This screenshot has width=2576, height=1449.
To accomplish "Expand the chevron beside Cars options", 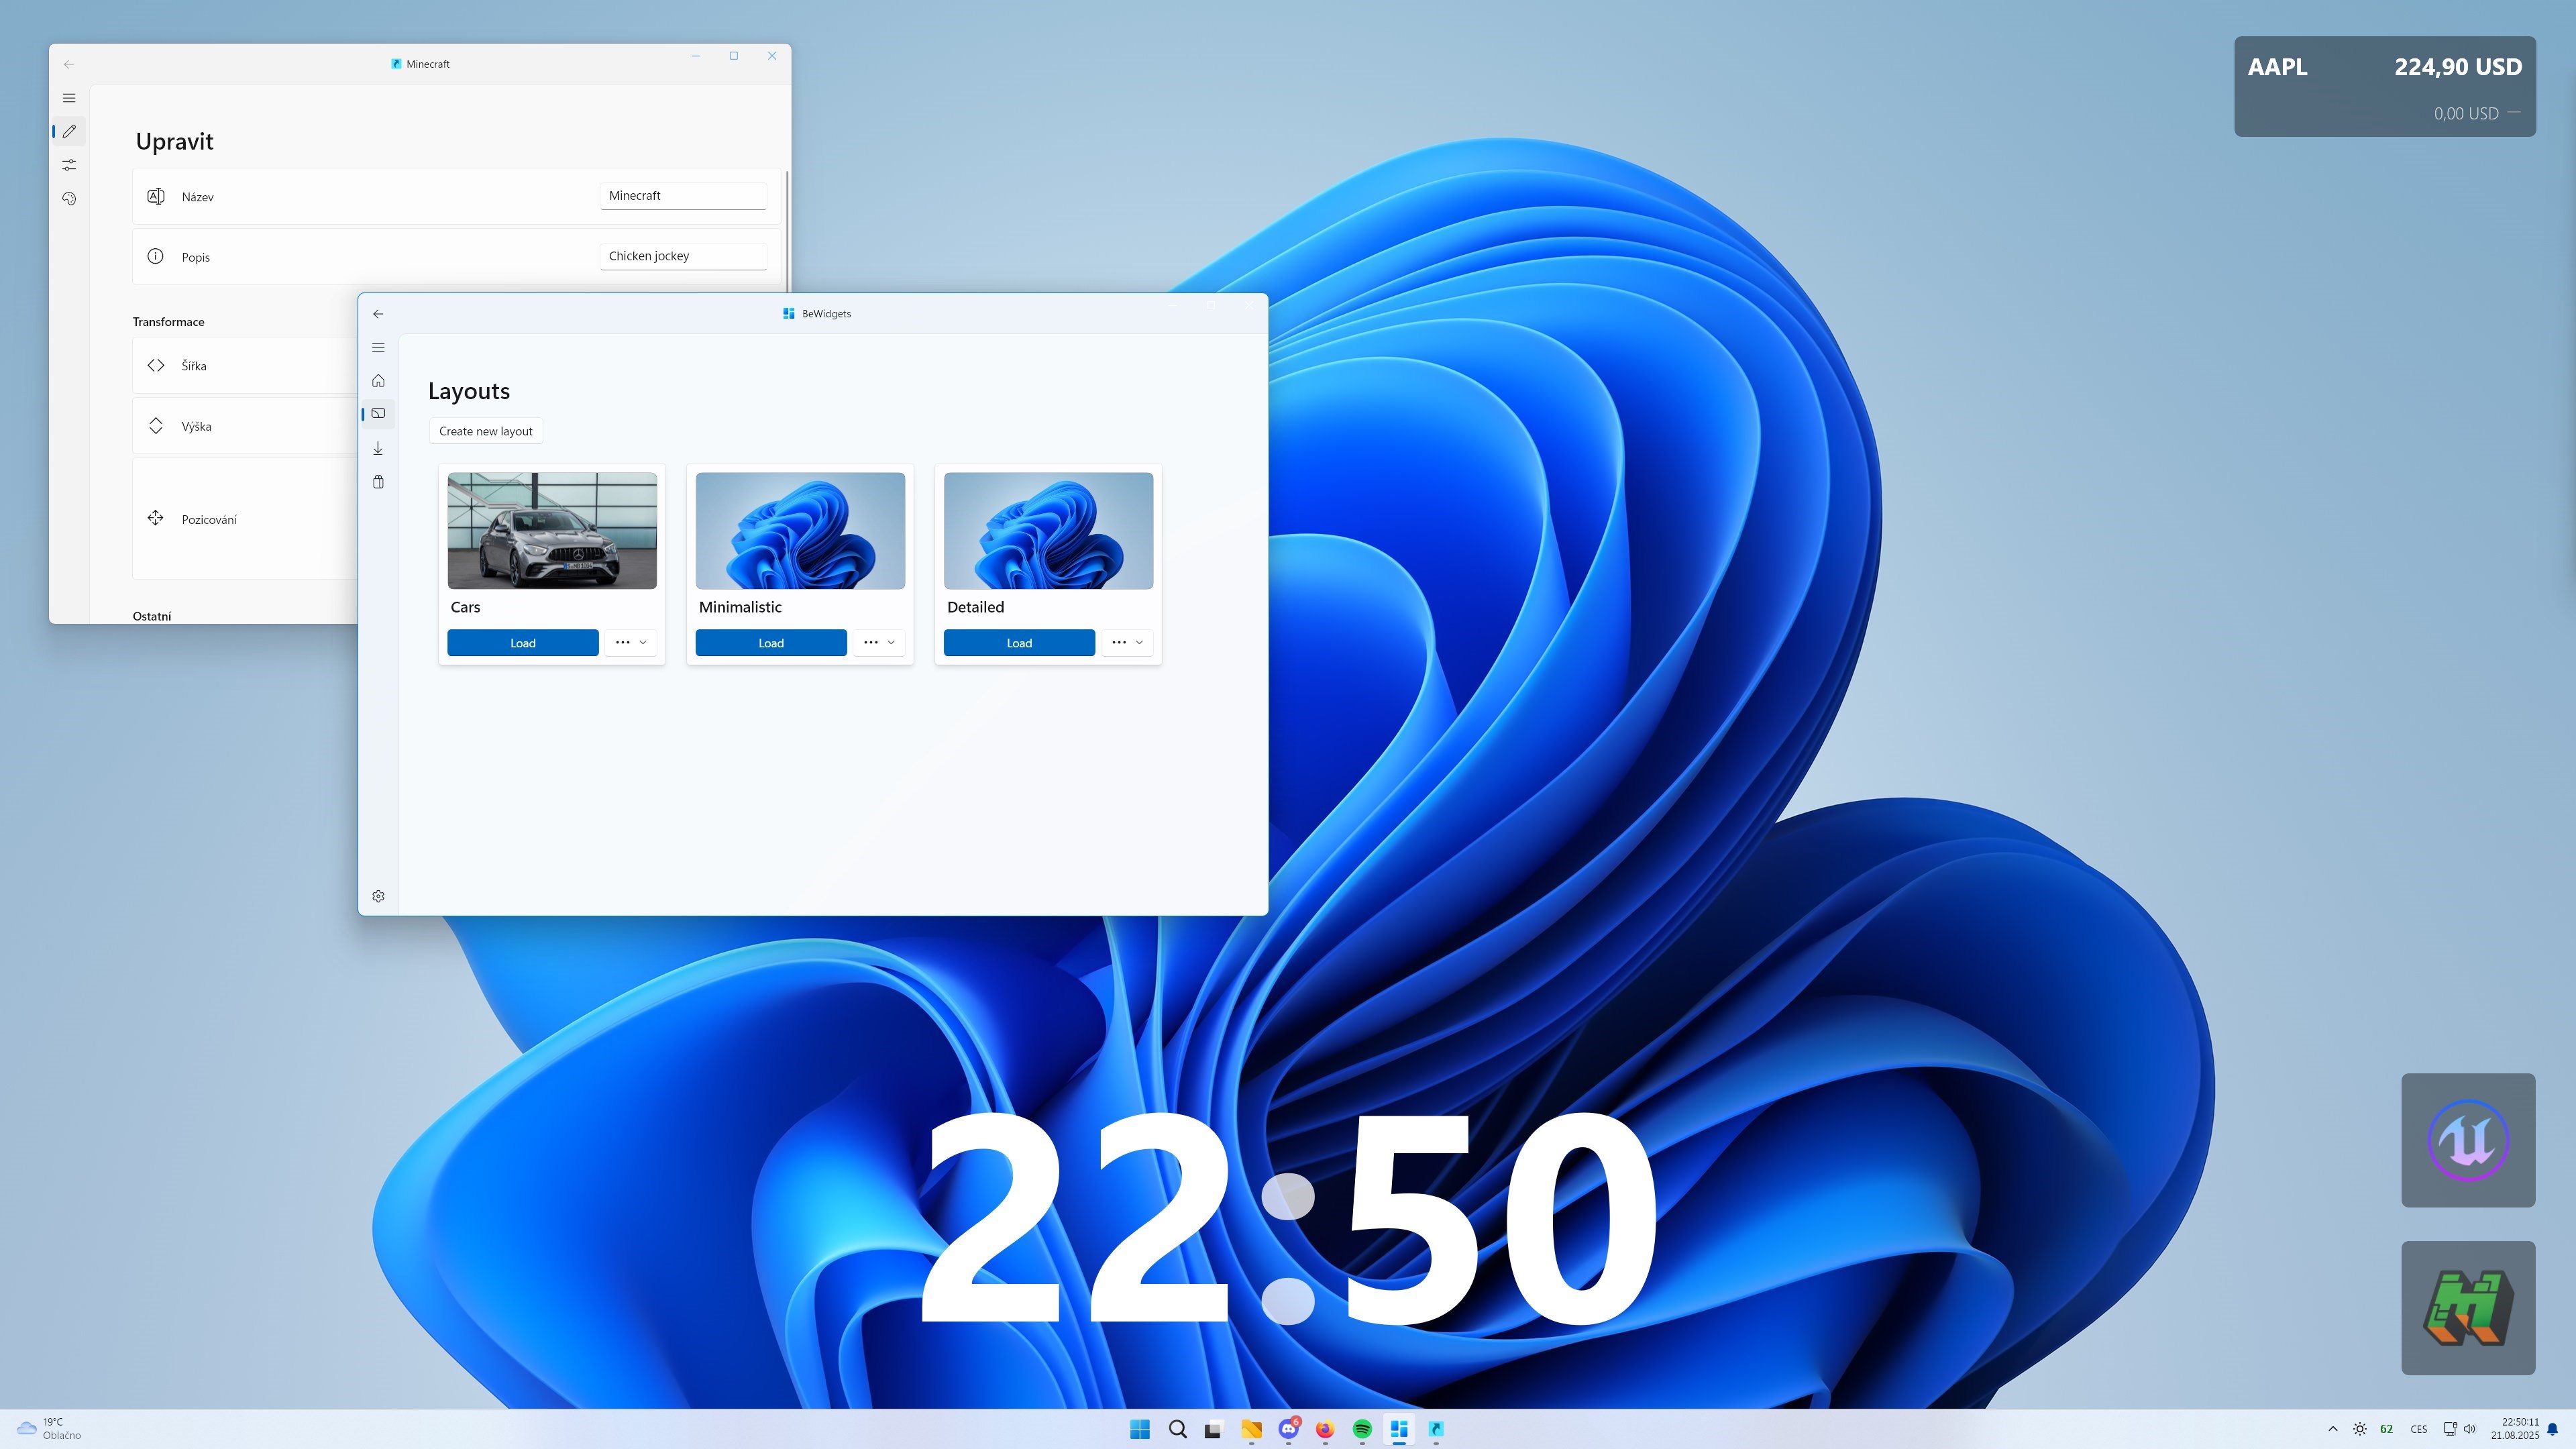I will (642, 642).
